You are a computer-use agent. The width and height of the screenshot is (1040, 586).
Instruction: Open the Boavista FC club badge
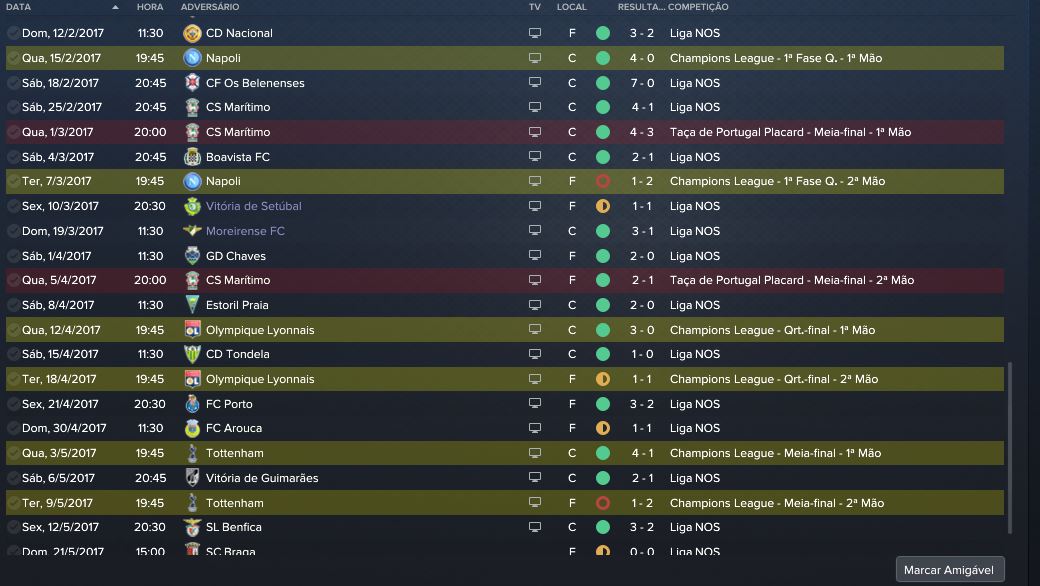(193, 157)
